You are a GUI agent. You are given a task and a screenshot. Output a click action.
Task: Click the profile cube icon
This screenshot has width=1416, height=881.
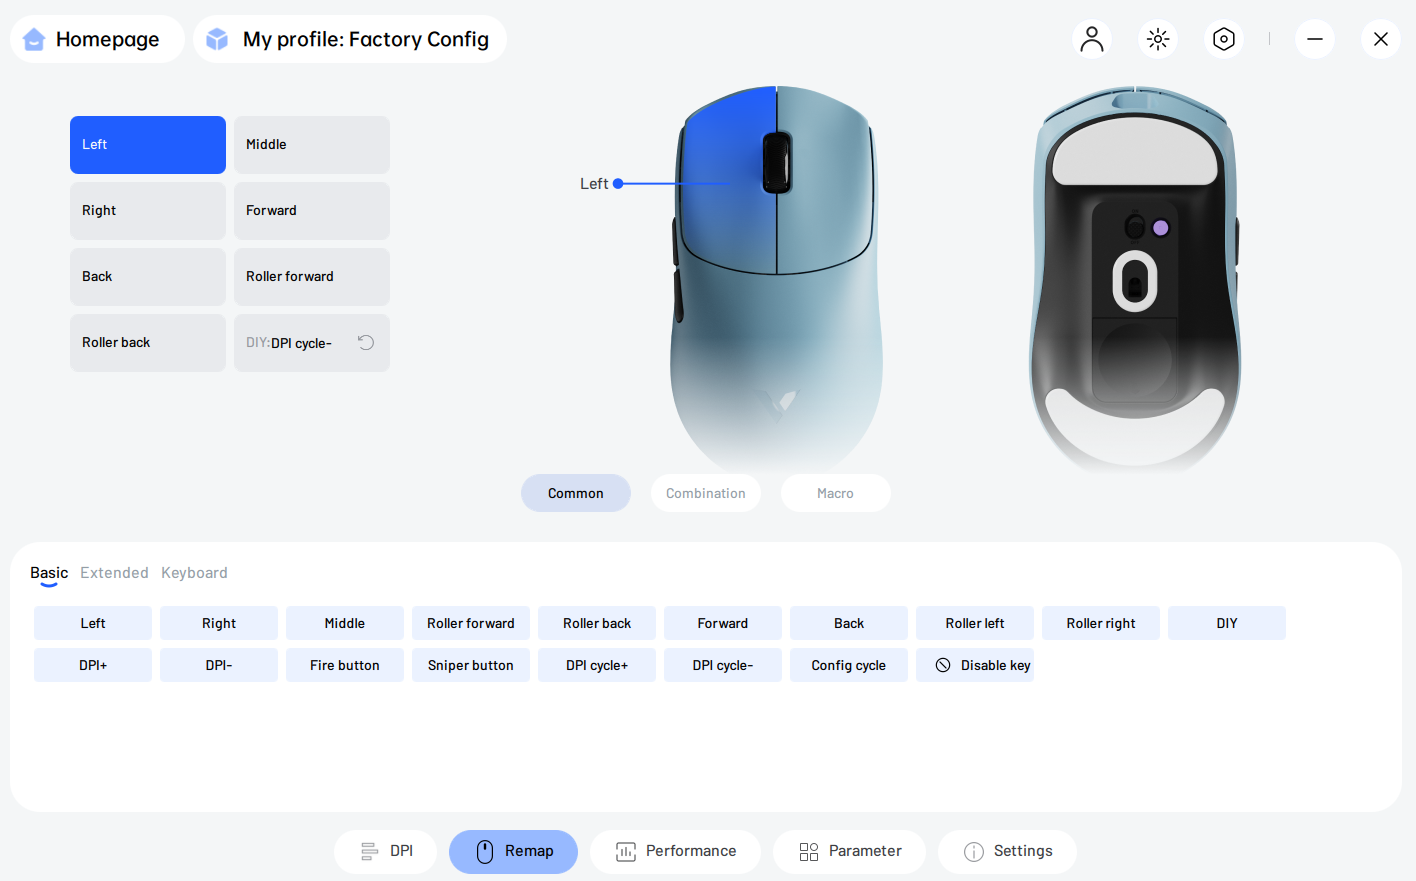217,39
